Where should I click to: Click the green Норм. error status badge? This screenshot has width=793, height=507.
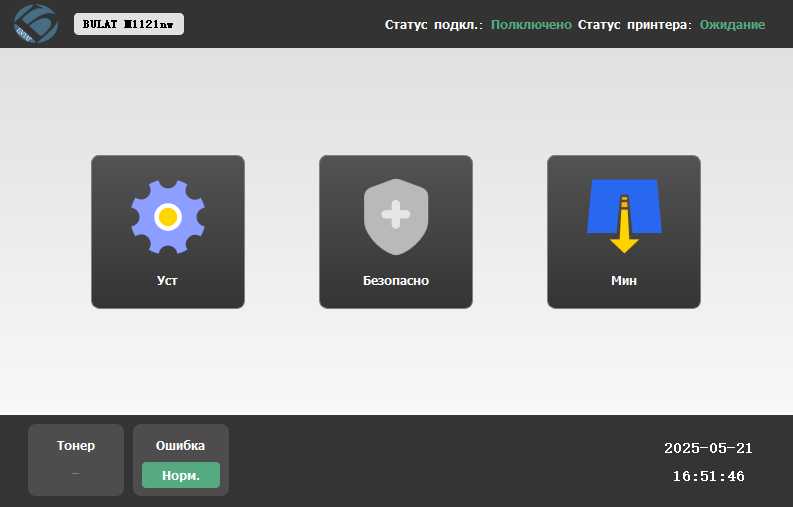point(181,475)
